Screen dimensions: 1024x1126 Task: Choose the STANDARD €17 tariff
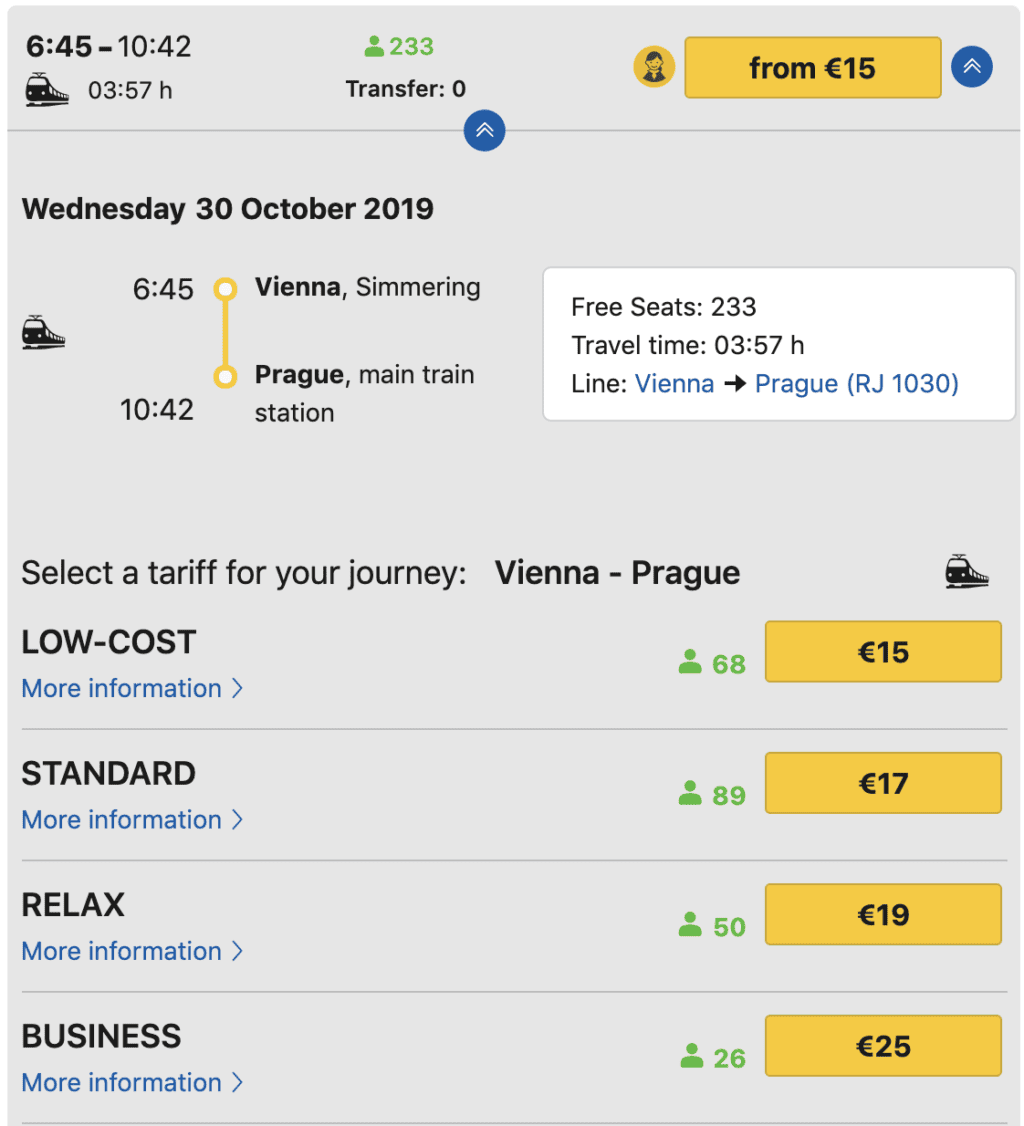coord(883,783)
